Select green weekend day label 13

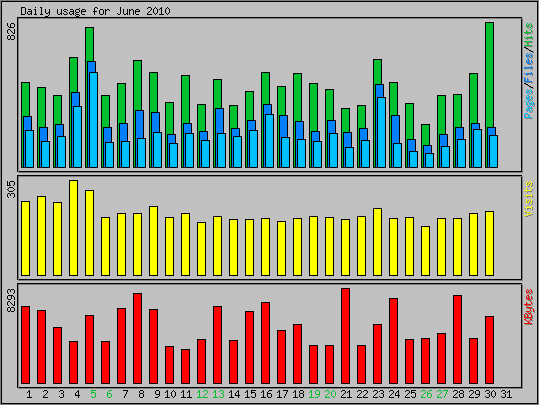click(218, 394)
